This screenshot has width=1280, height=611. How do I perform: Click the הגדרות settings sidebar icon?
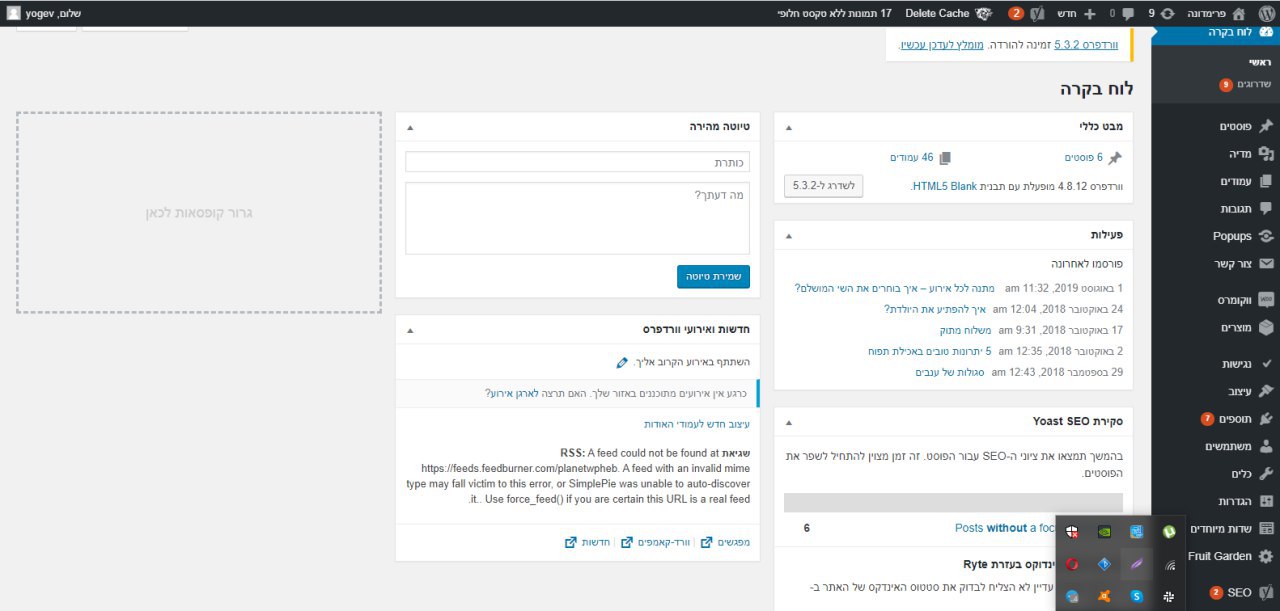pos(1266,501)
